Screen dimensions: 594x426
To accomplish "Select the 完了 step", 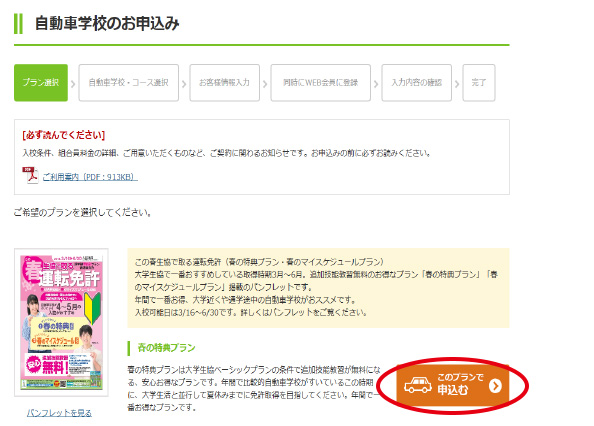I will (x=479, y=83).
